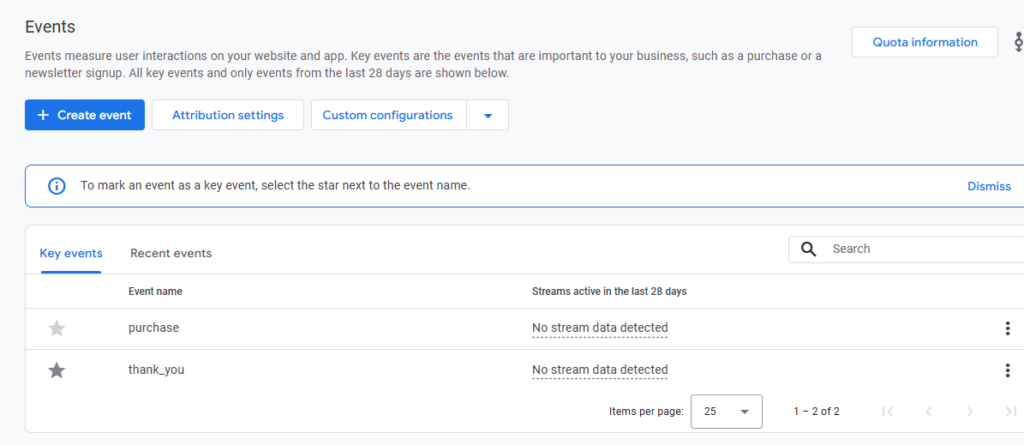Toggle the star for thank_you event
The height and width of the screenshot is (445, 1024).
pyautogui.click(x=57, y=371)
